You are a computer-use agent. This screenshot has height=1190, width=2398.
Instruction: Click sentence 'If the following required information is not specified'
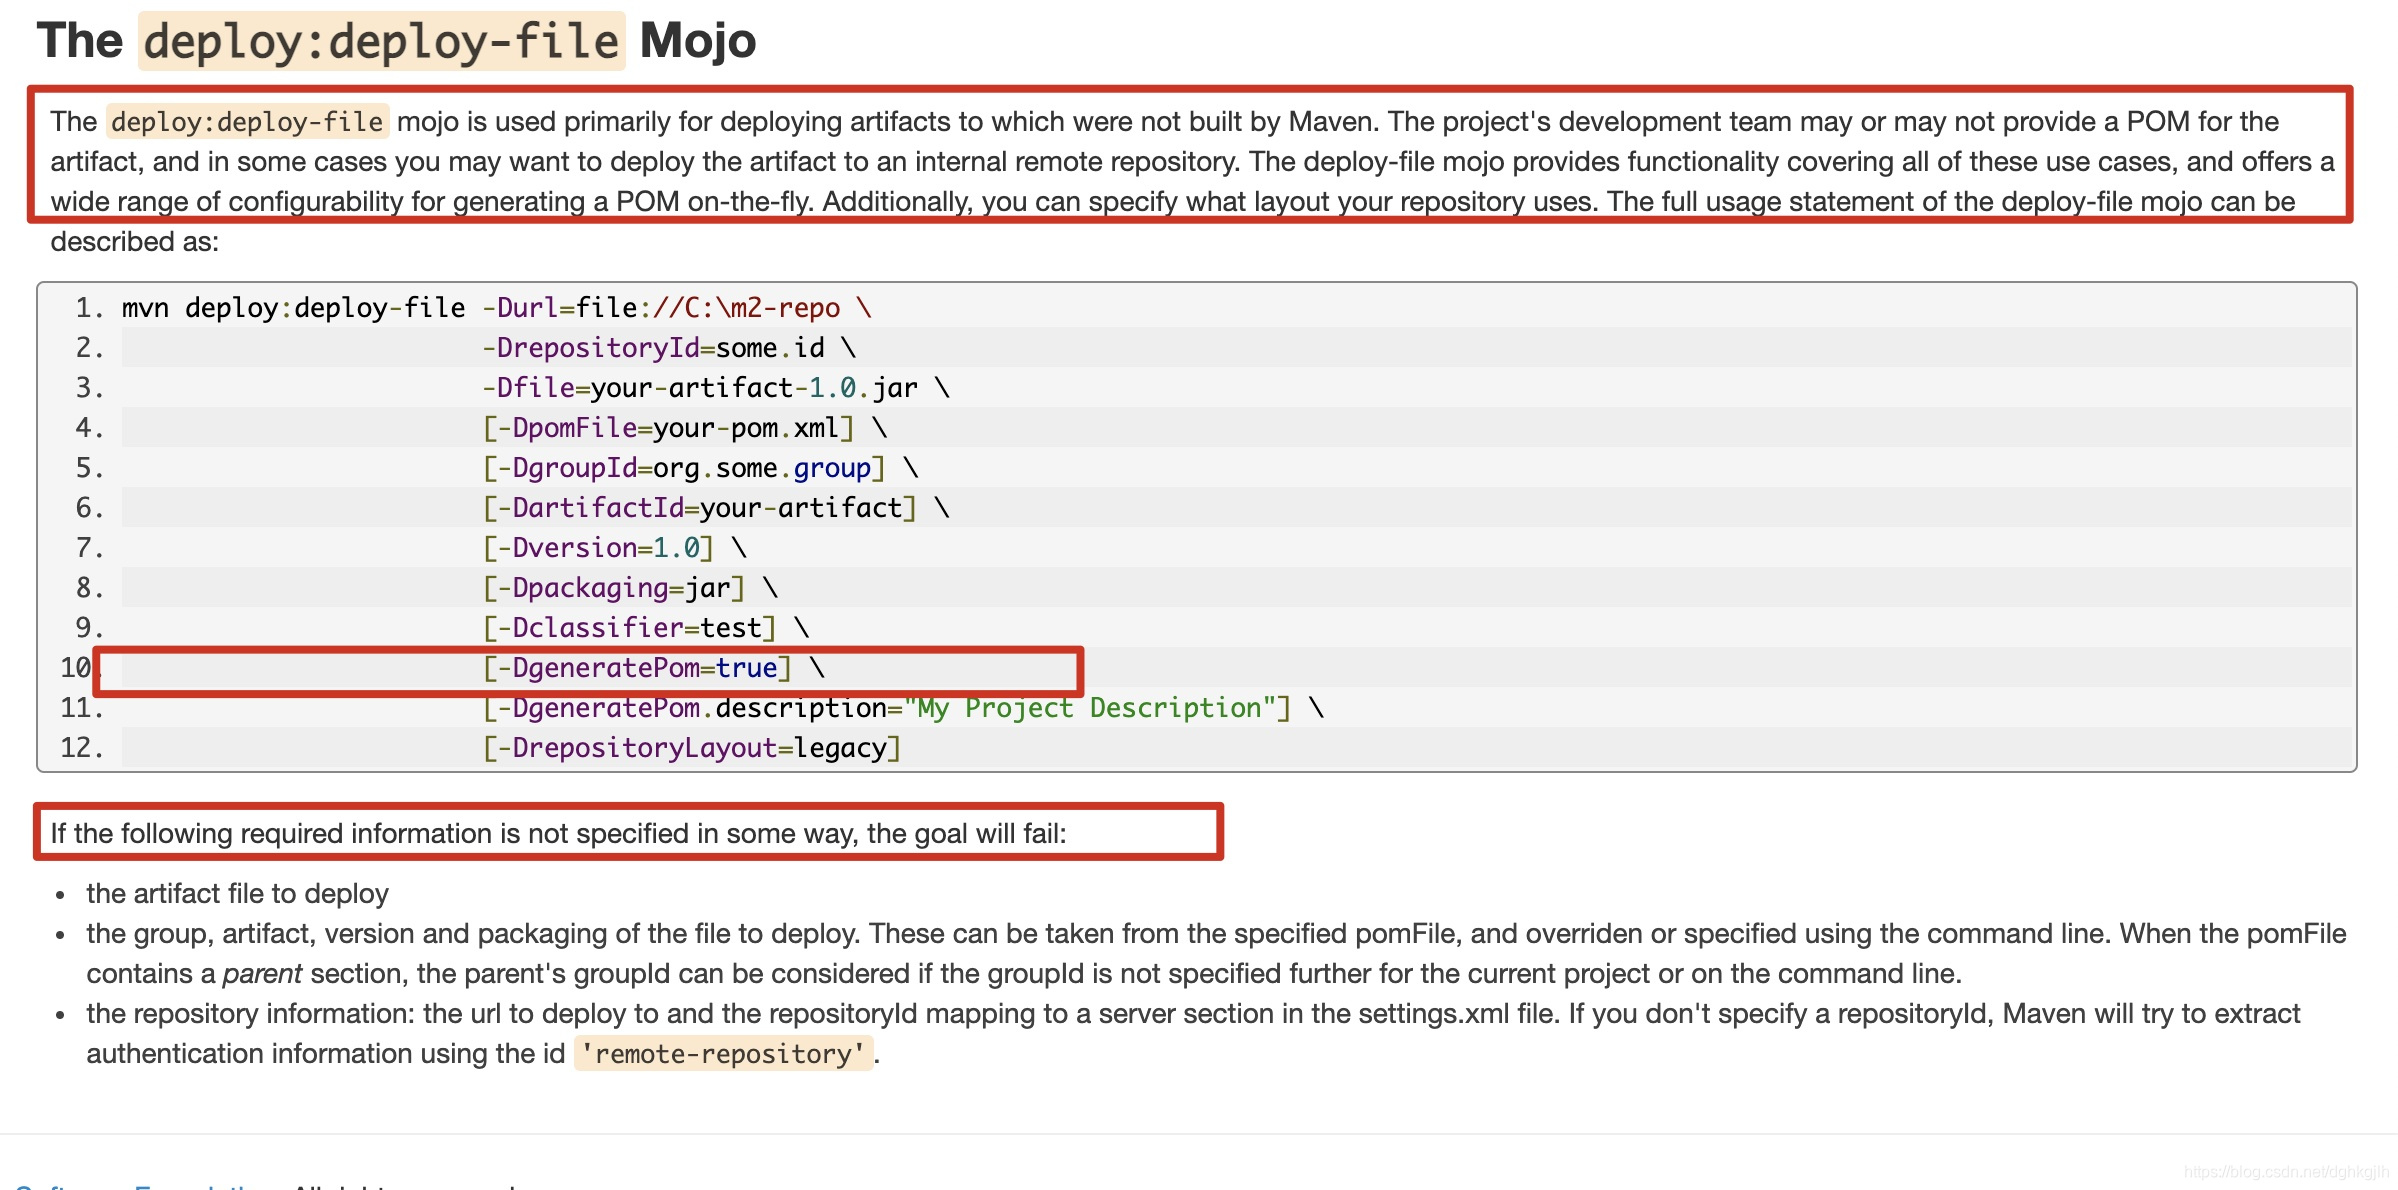click(x=558, y=834)
